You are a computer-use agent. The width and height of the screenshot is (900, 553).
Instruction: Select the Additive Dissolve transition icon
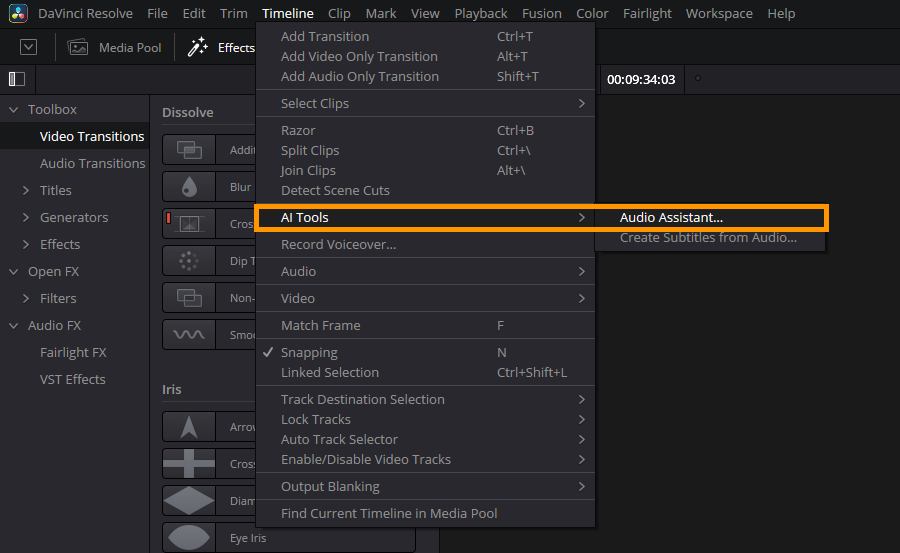pos(189,150)
